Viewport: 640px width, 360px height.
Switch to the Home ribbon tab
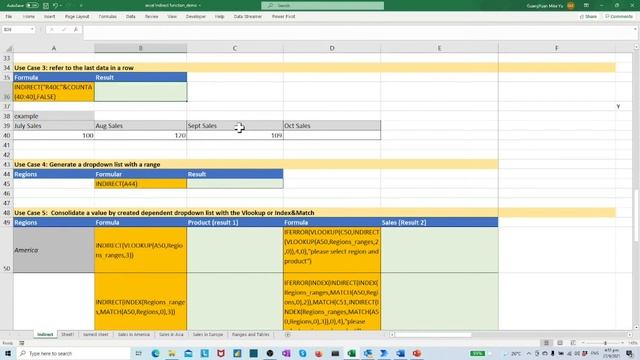coord(29,17)
